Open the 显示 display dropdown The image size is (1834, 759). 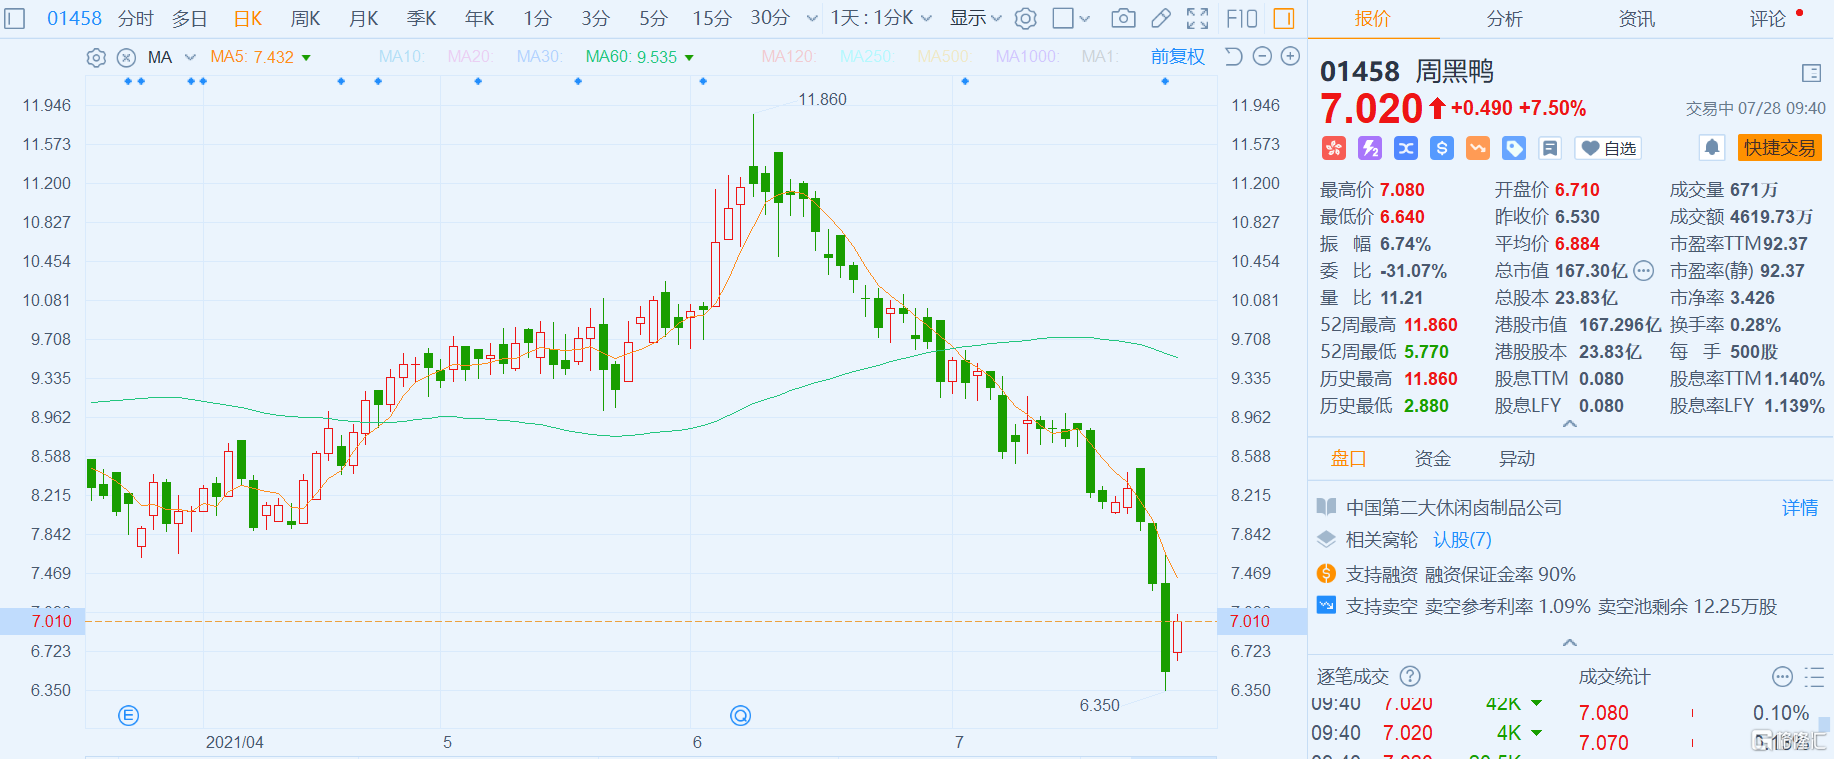975,18
